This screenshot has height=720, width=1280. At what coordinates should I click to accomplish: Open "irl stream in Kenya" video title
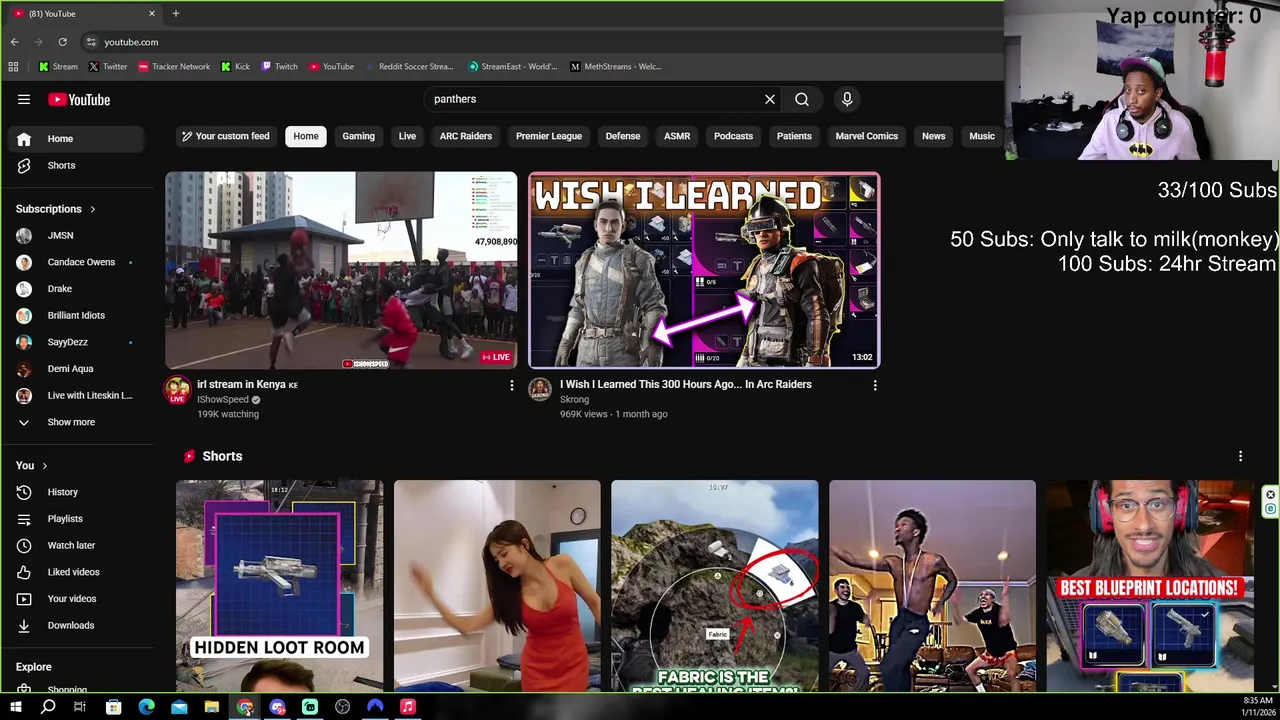(x=247, y=384)
